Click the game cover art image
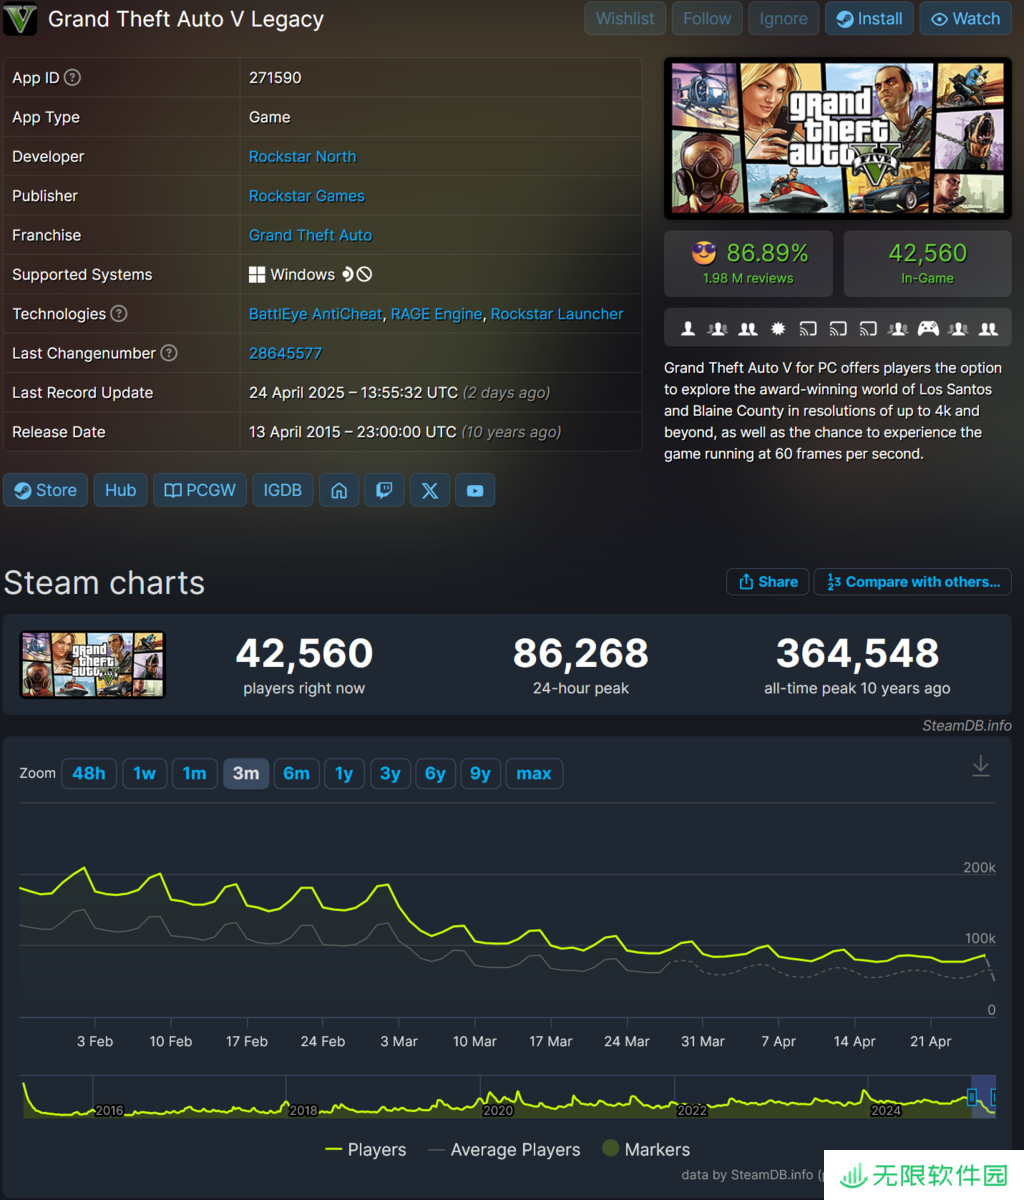Image resolution: width=1024 pixels, height=1200 pixels. [x=838, y=138]
